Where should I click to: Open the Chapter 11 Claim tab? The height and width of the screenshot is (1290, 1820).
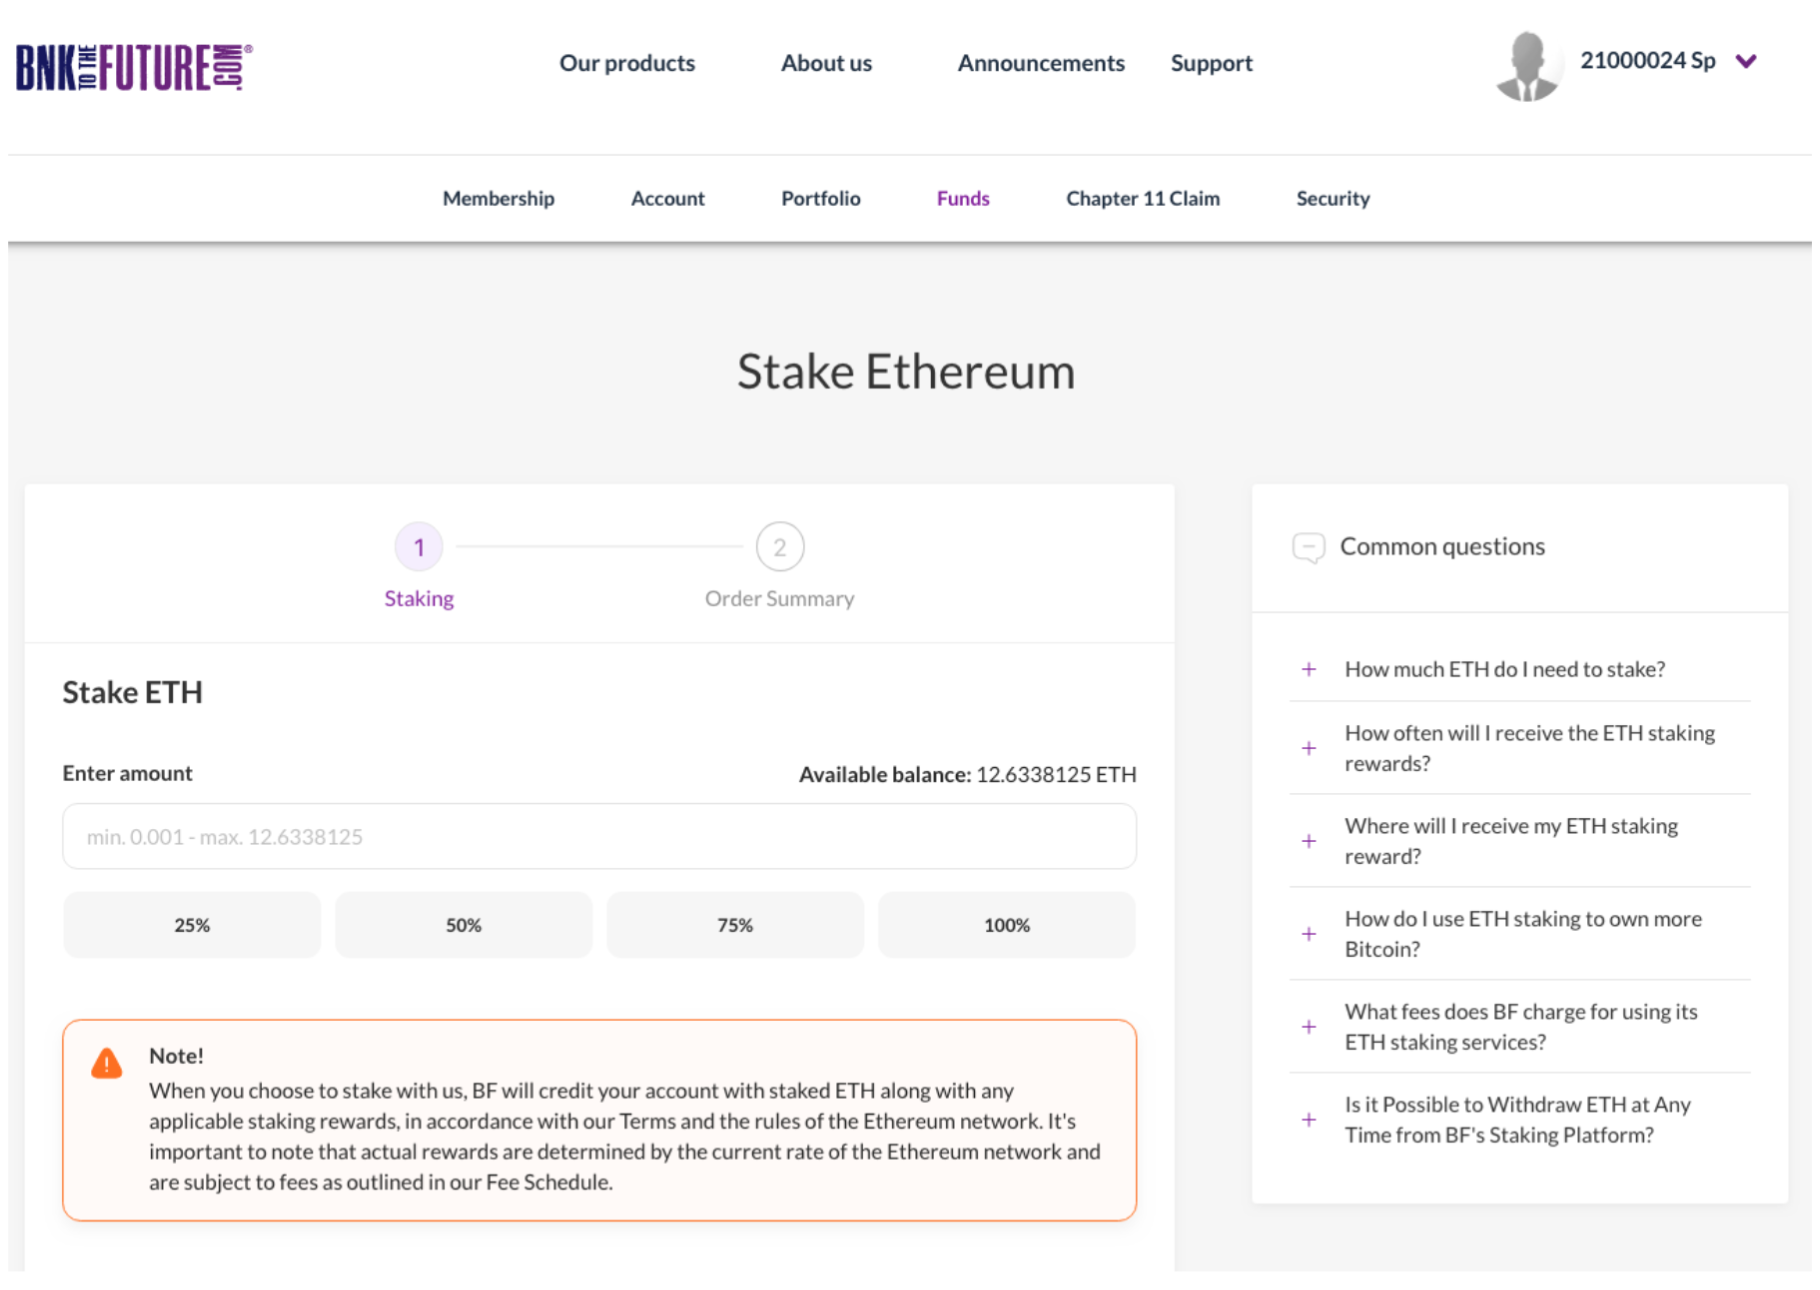(x=1142, y=198)
